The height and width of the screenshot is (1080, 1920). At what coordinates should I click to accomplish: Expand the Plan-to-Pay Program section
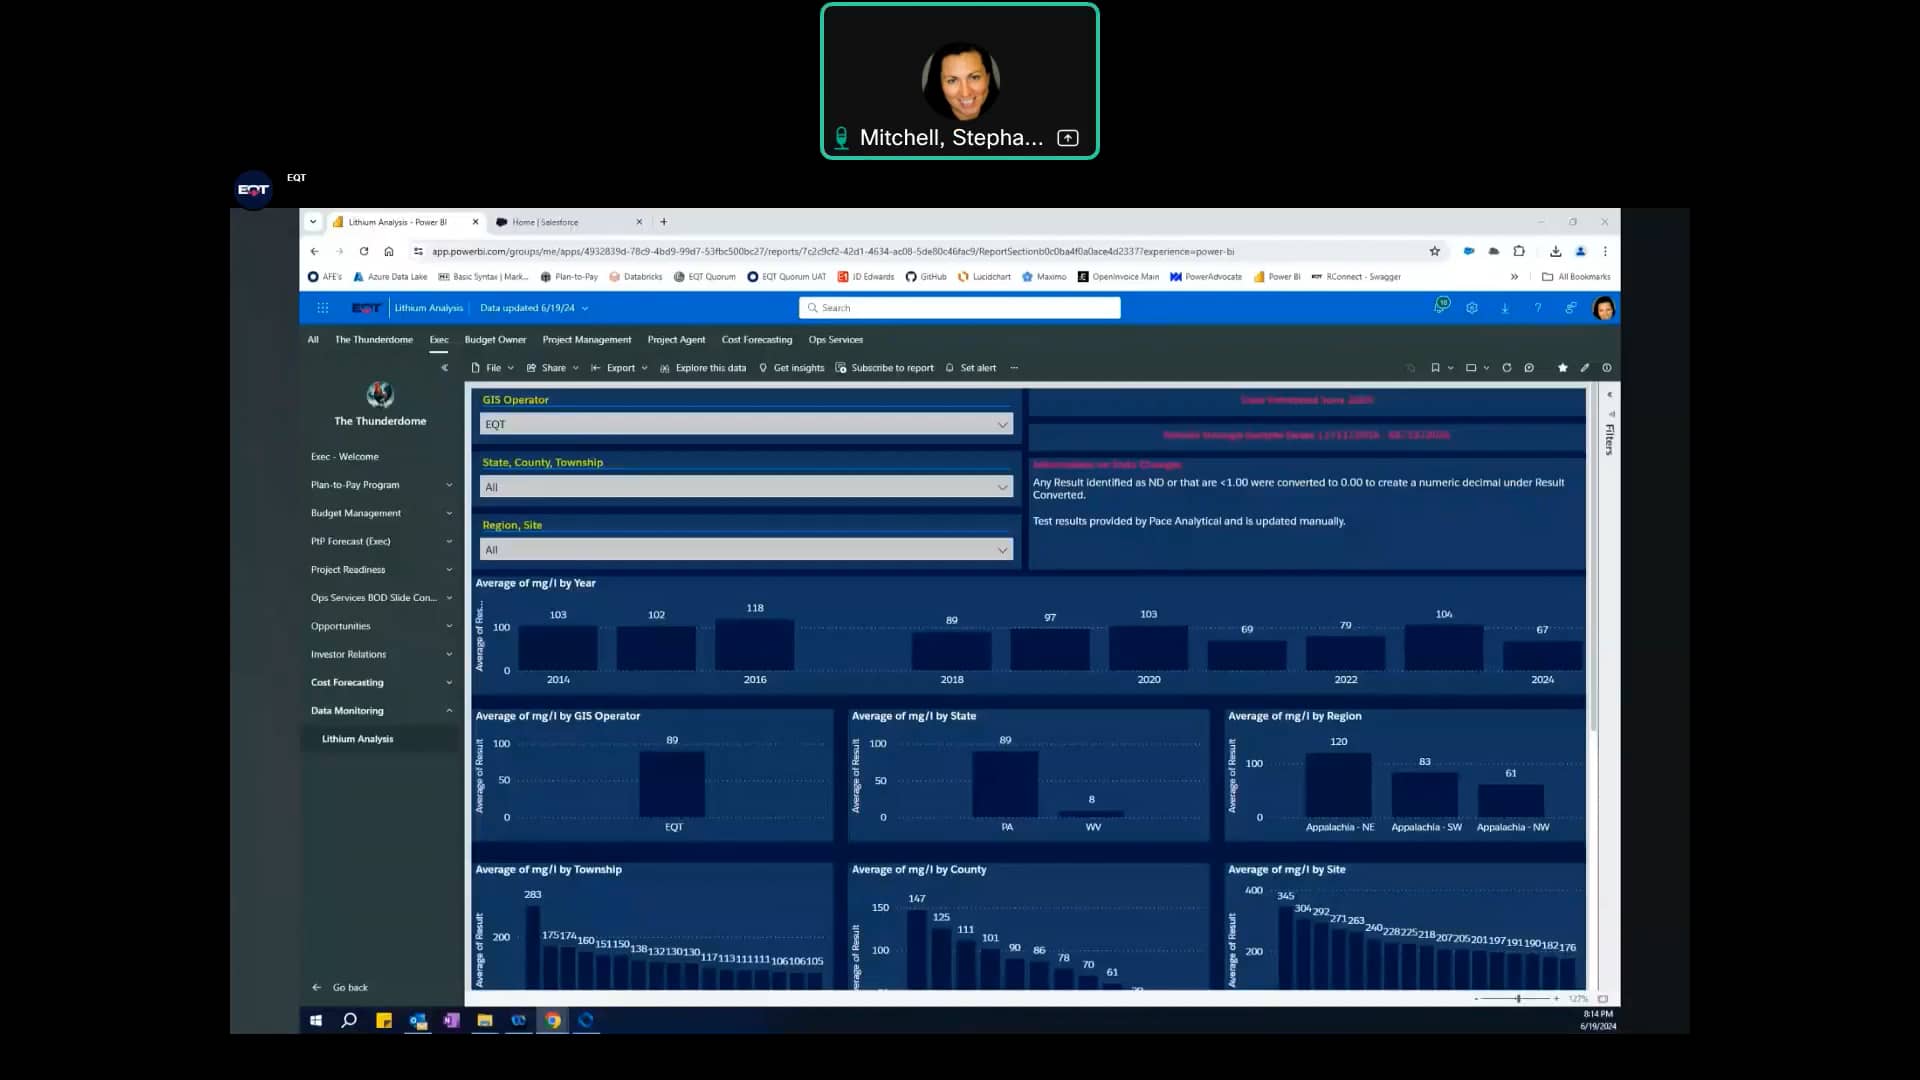pos(449,485)
